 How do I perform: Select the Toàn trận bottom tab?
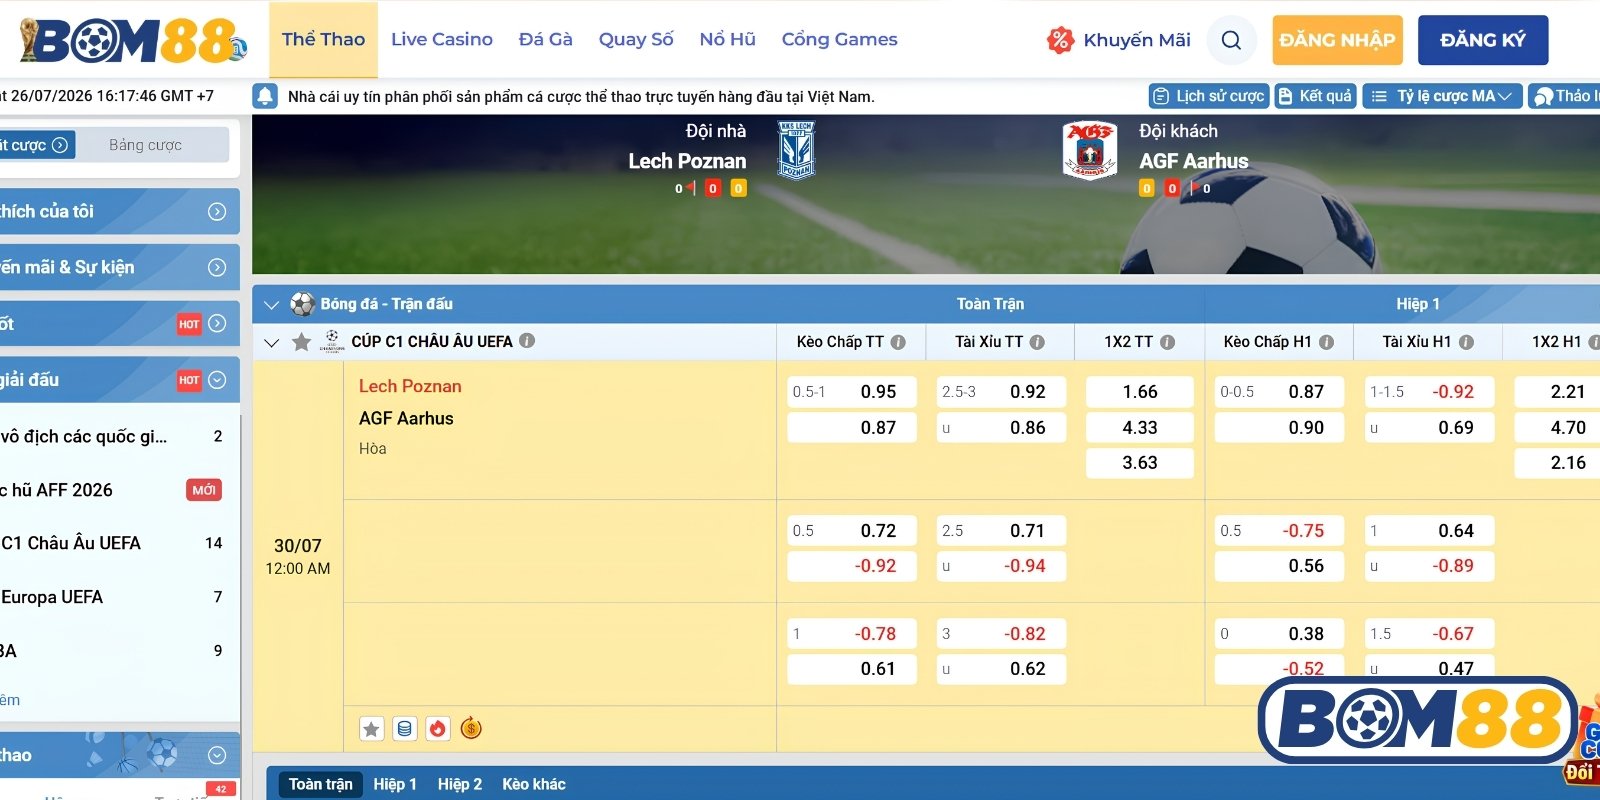click(321, 784)
